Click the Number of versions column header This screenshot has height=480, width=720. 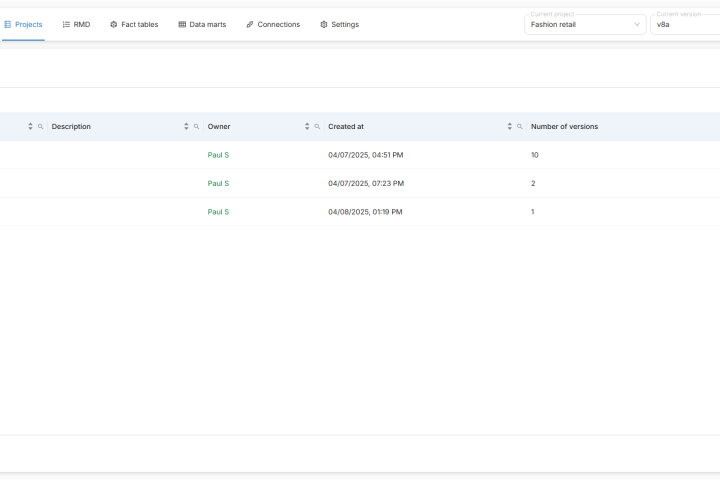pos(564,127)
